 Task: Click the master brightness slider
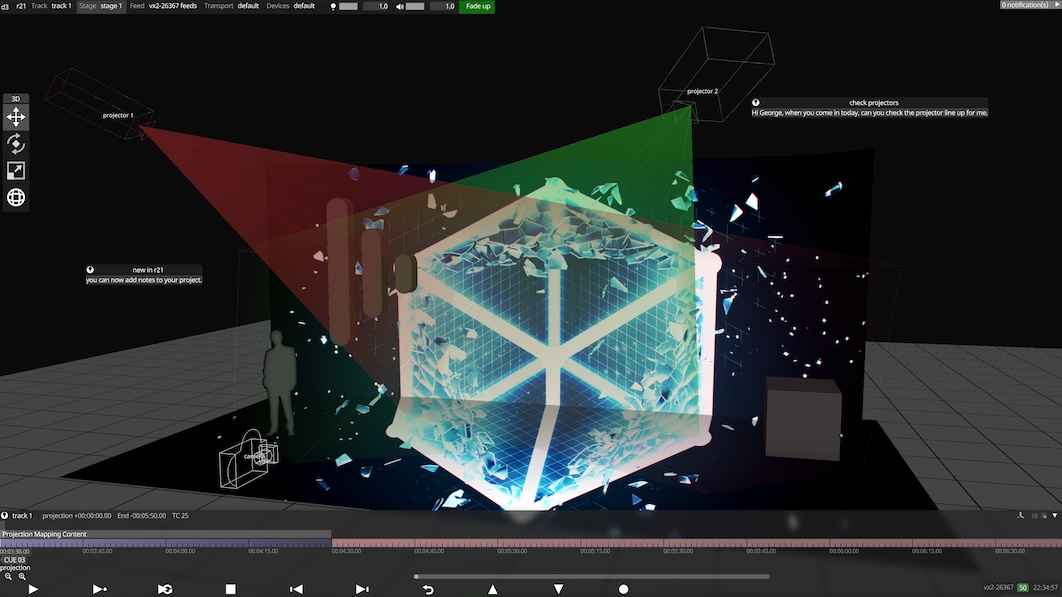pyautogui.click(x=348, y=6)
